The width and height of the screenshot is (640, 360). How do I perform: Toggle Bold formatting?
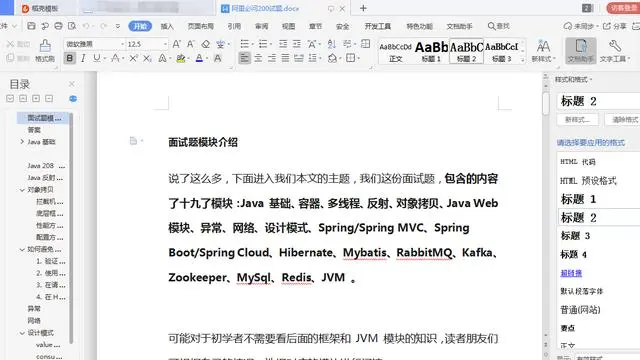click(70, 58)
